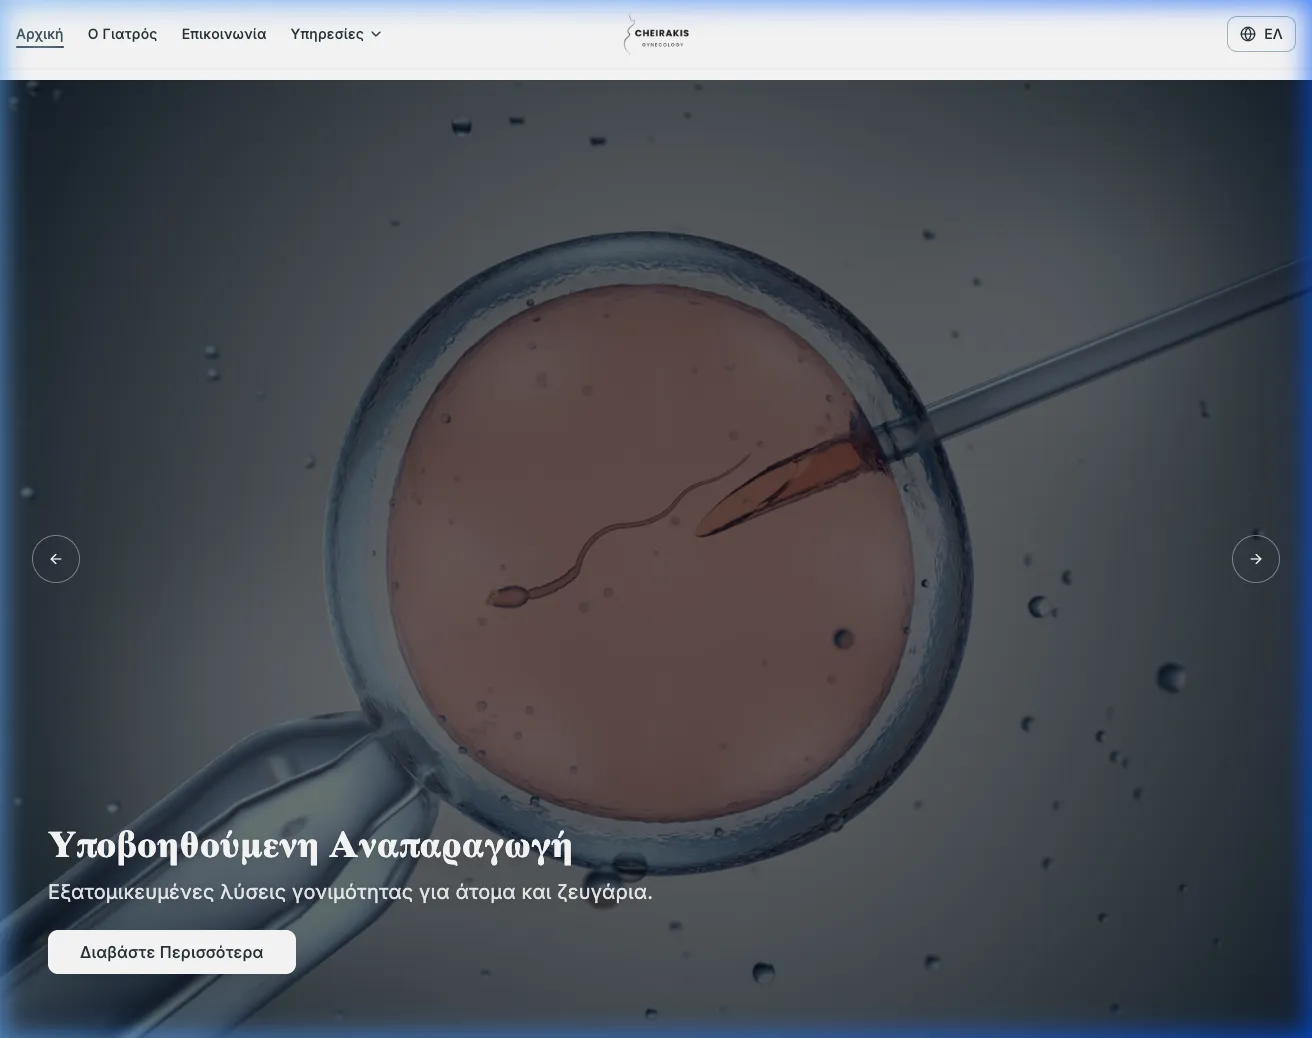Click the globe language icon

(1248, 34)
